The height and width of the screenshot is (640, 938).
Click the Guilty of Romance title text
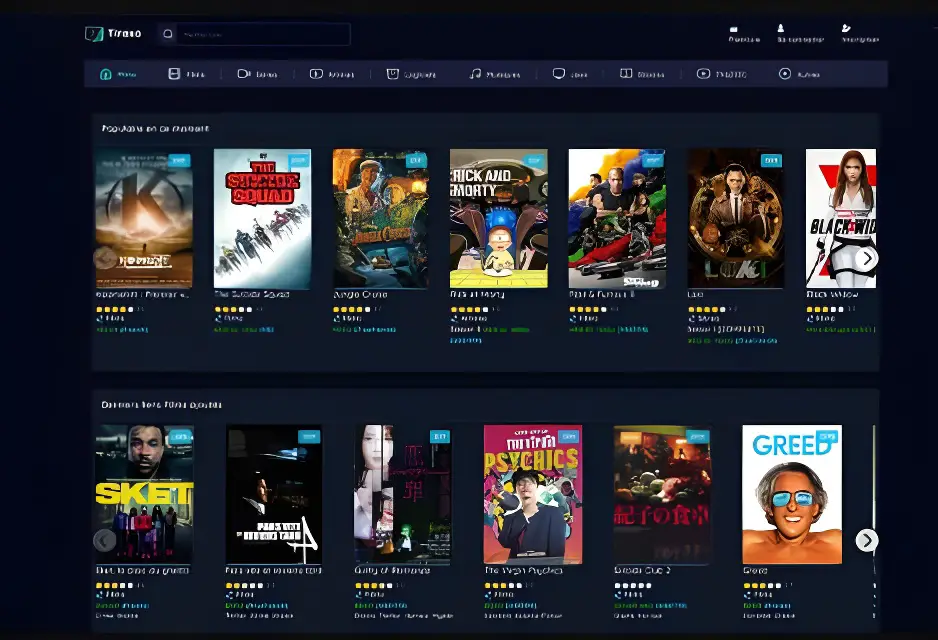coord(392,571)
